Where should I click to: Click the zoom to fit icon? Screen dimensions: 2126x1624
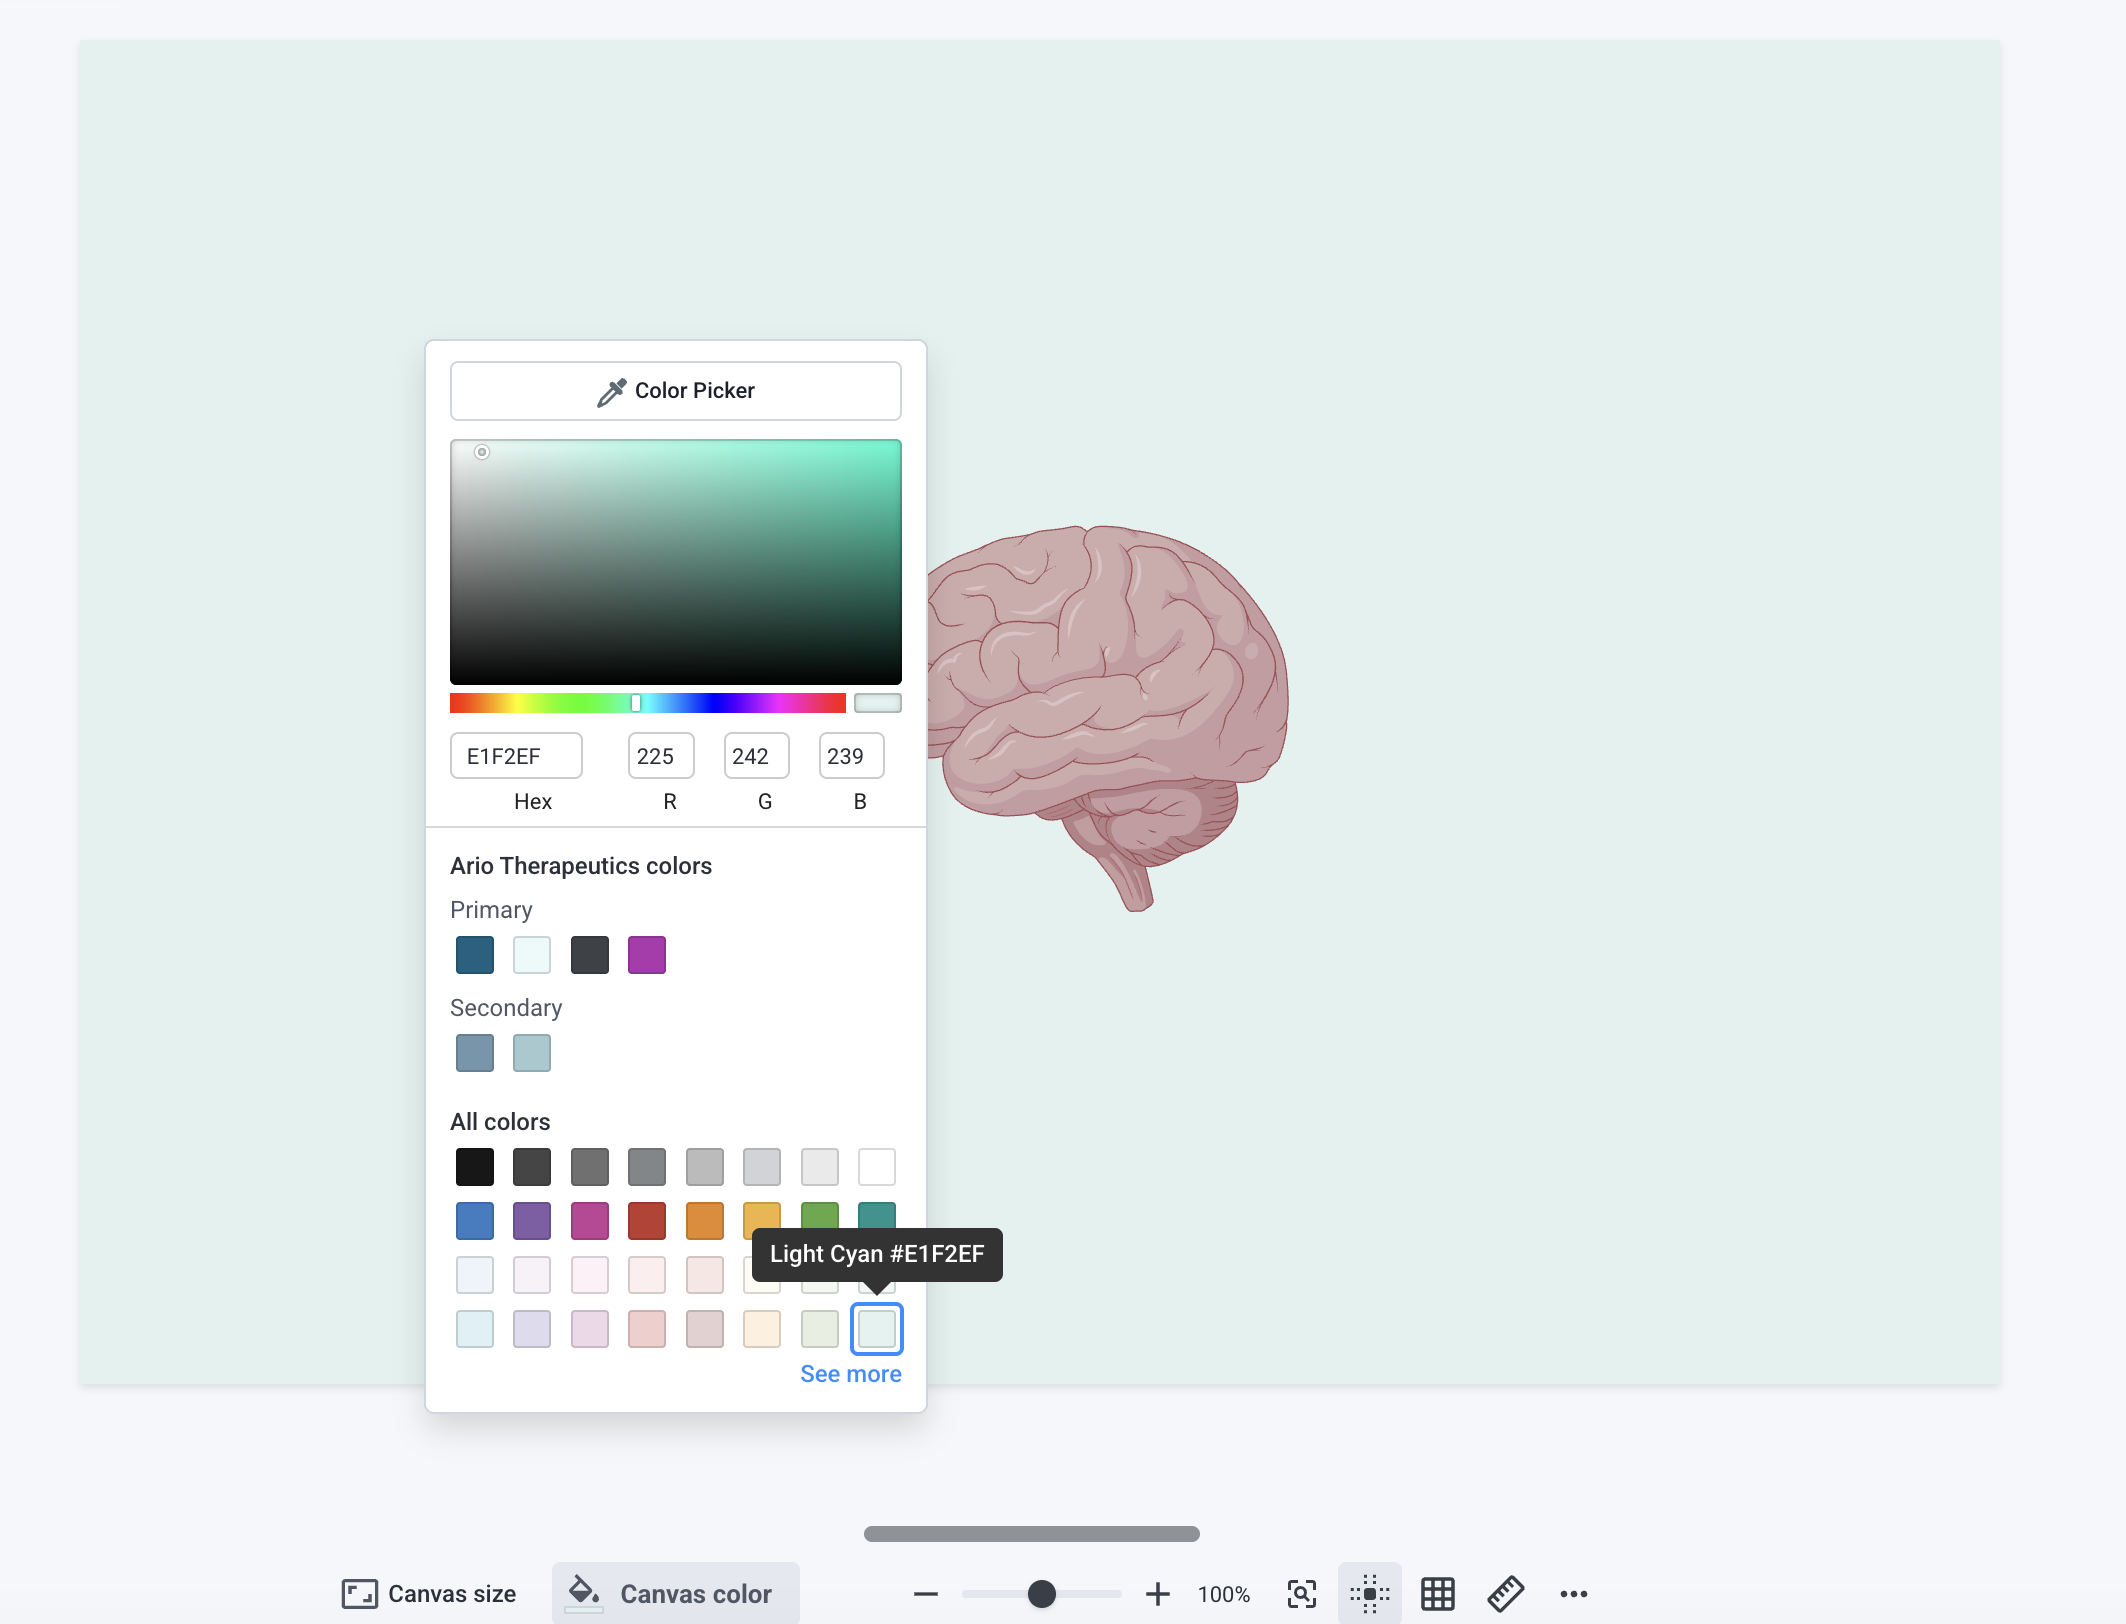click(x=1302, y=1594)
